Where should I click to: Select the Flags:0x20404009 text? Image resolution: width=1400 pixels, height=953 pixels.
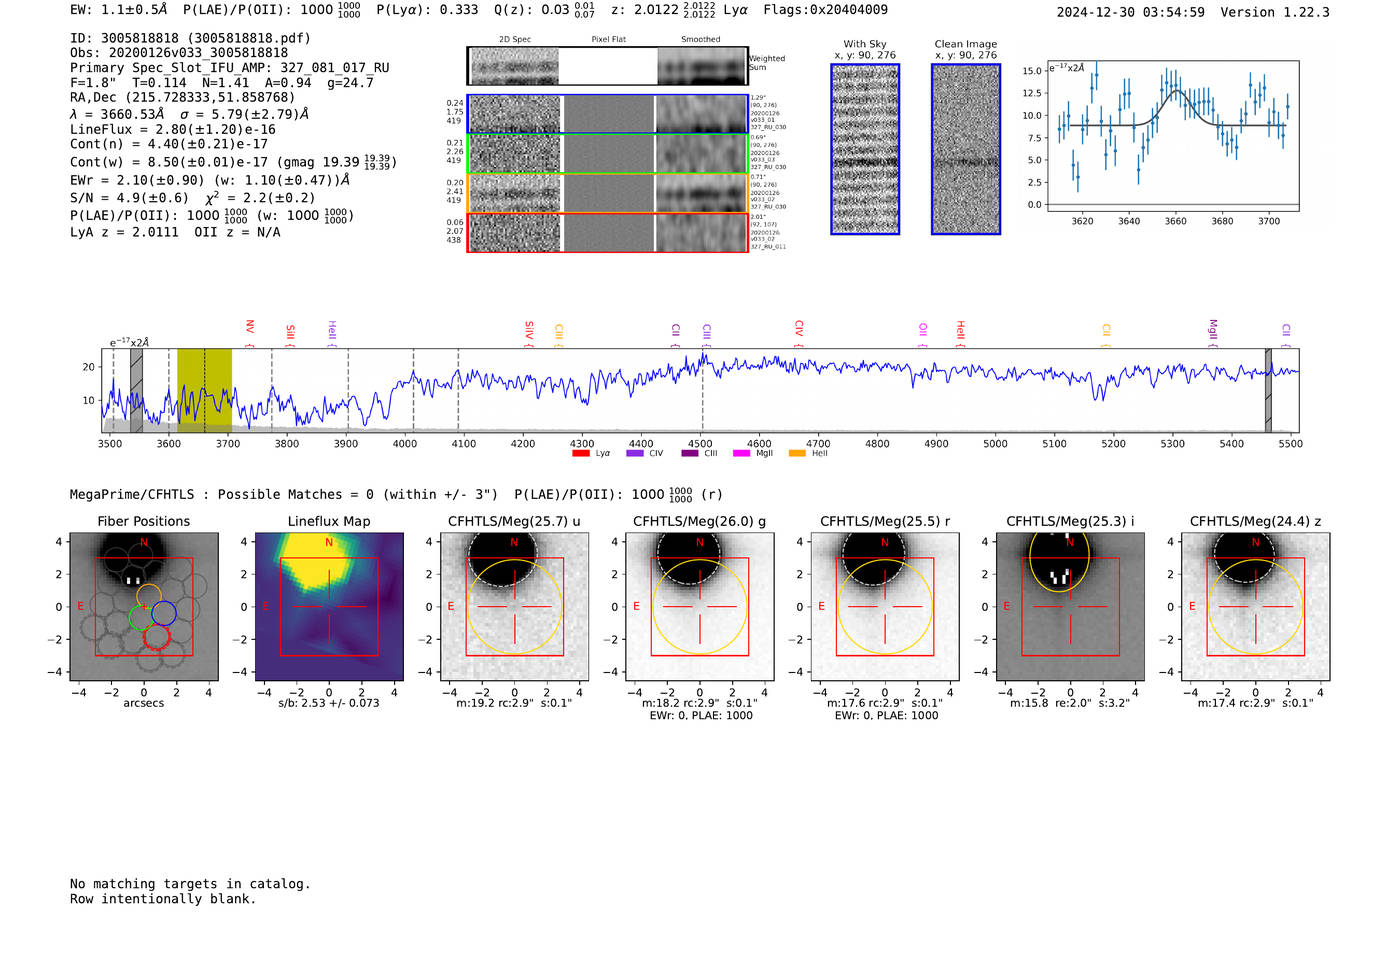825,10
